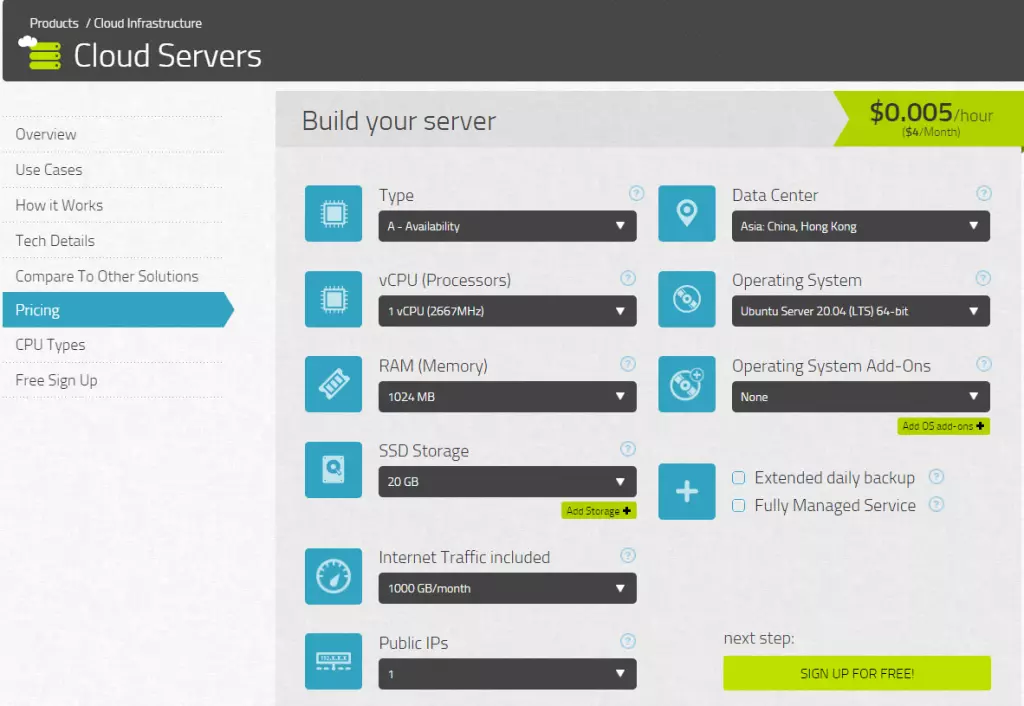Viewport: 1024px width, 706px height.
Task: Click the ($4/Month) price text
Action: coord(931,132)
